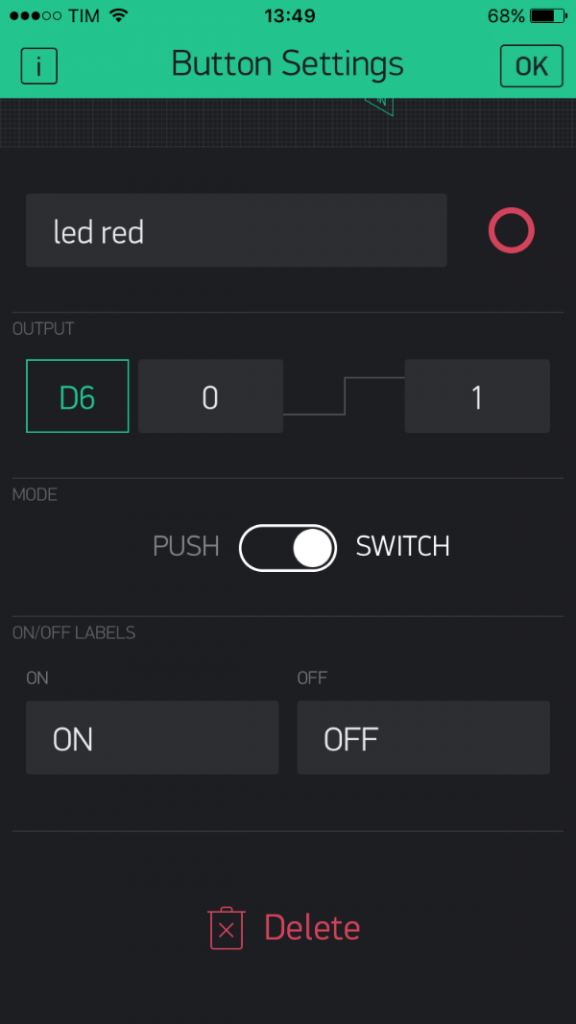Switch the button mode from SWITCH to PUSH
Screen dimensions: 576x1024
click(x=288, y=547)
